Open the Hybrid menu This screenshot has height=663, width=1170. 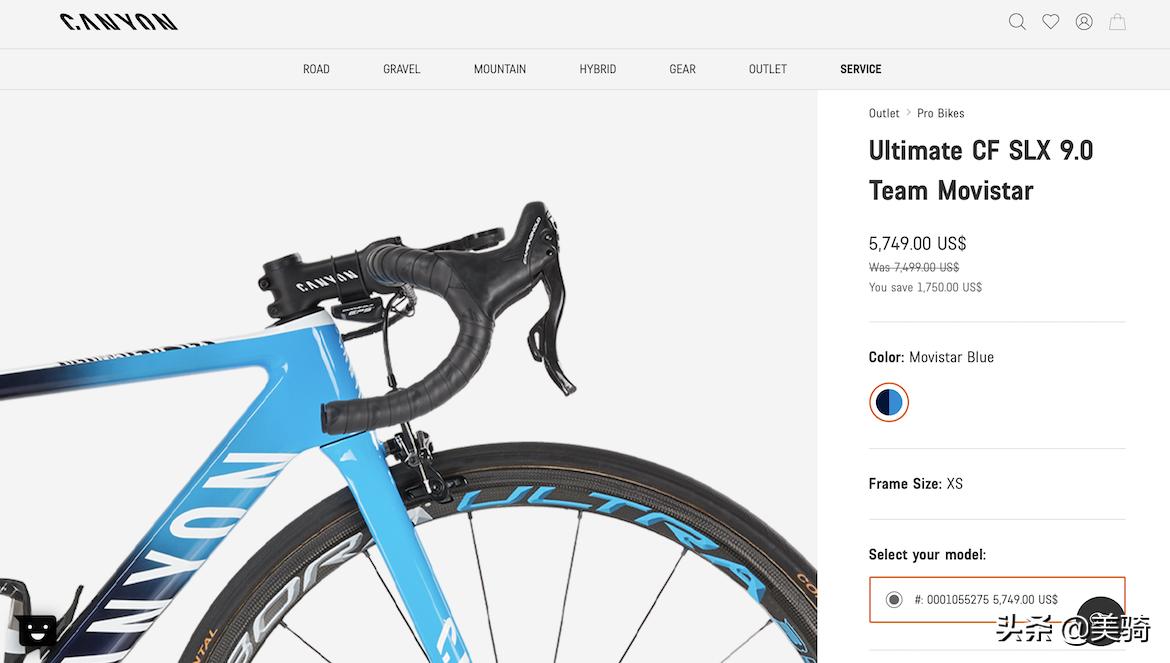coord(598,69)
